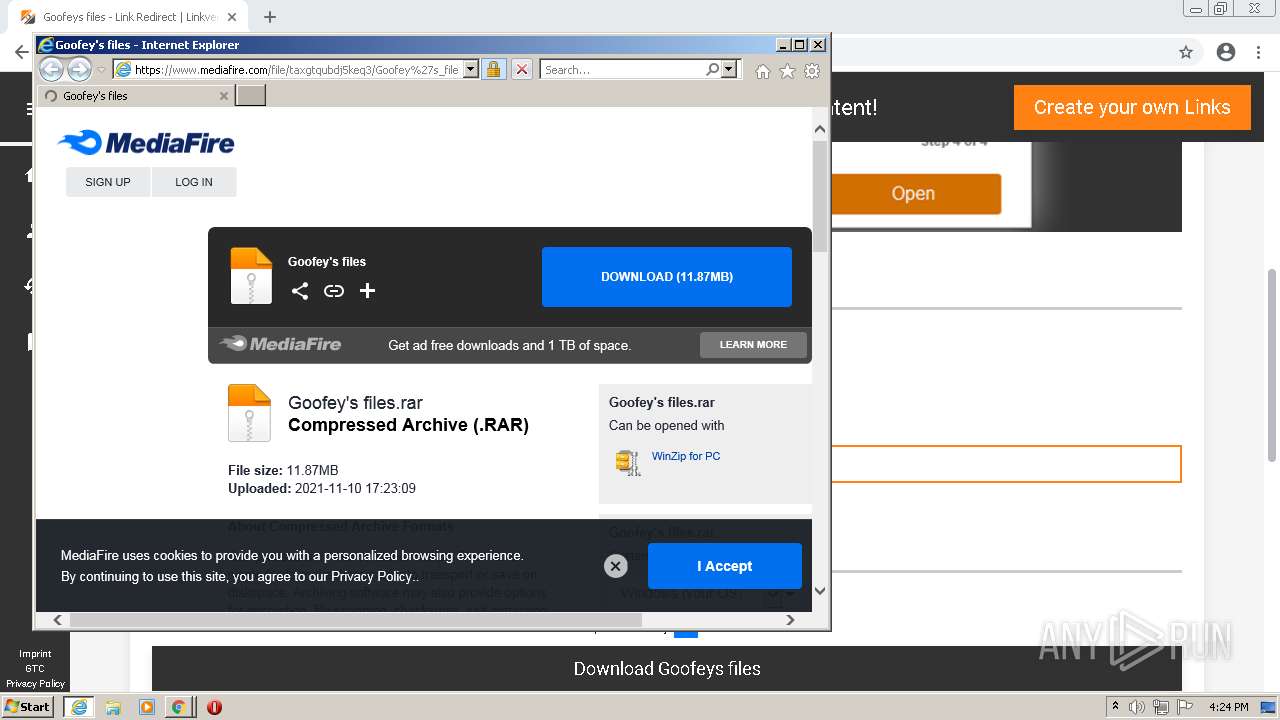This screenshot has width=1280, height=720.
Task: Expand hidden system tray icons arrow
Action: coord(1115,707)
